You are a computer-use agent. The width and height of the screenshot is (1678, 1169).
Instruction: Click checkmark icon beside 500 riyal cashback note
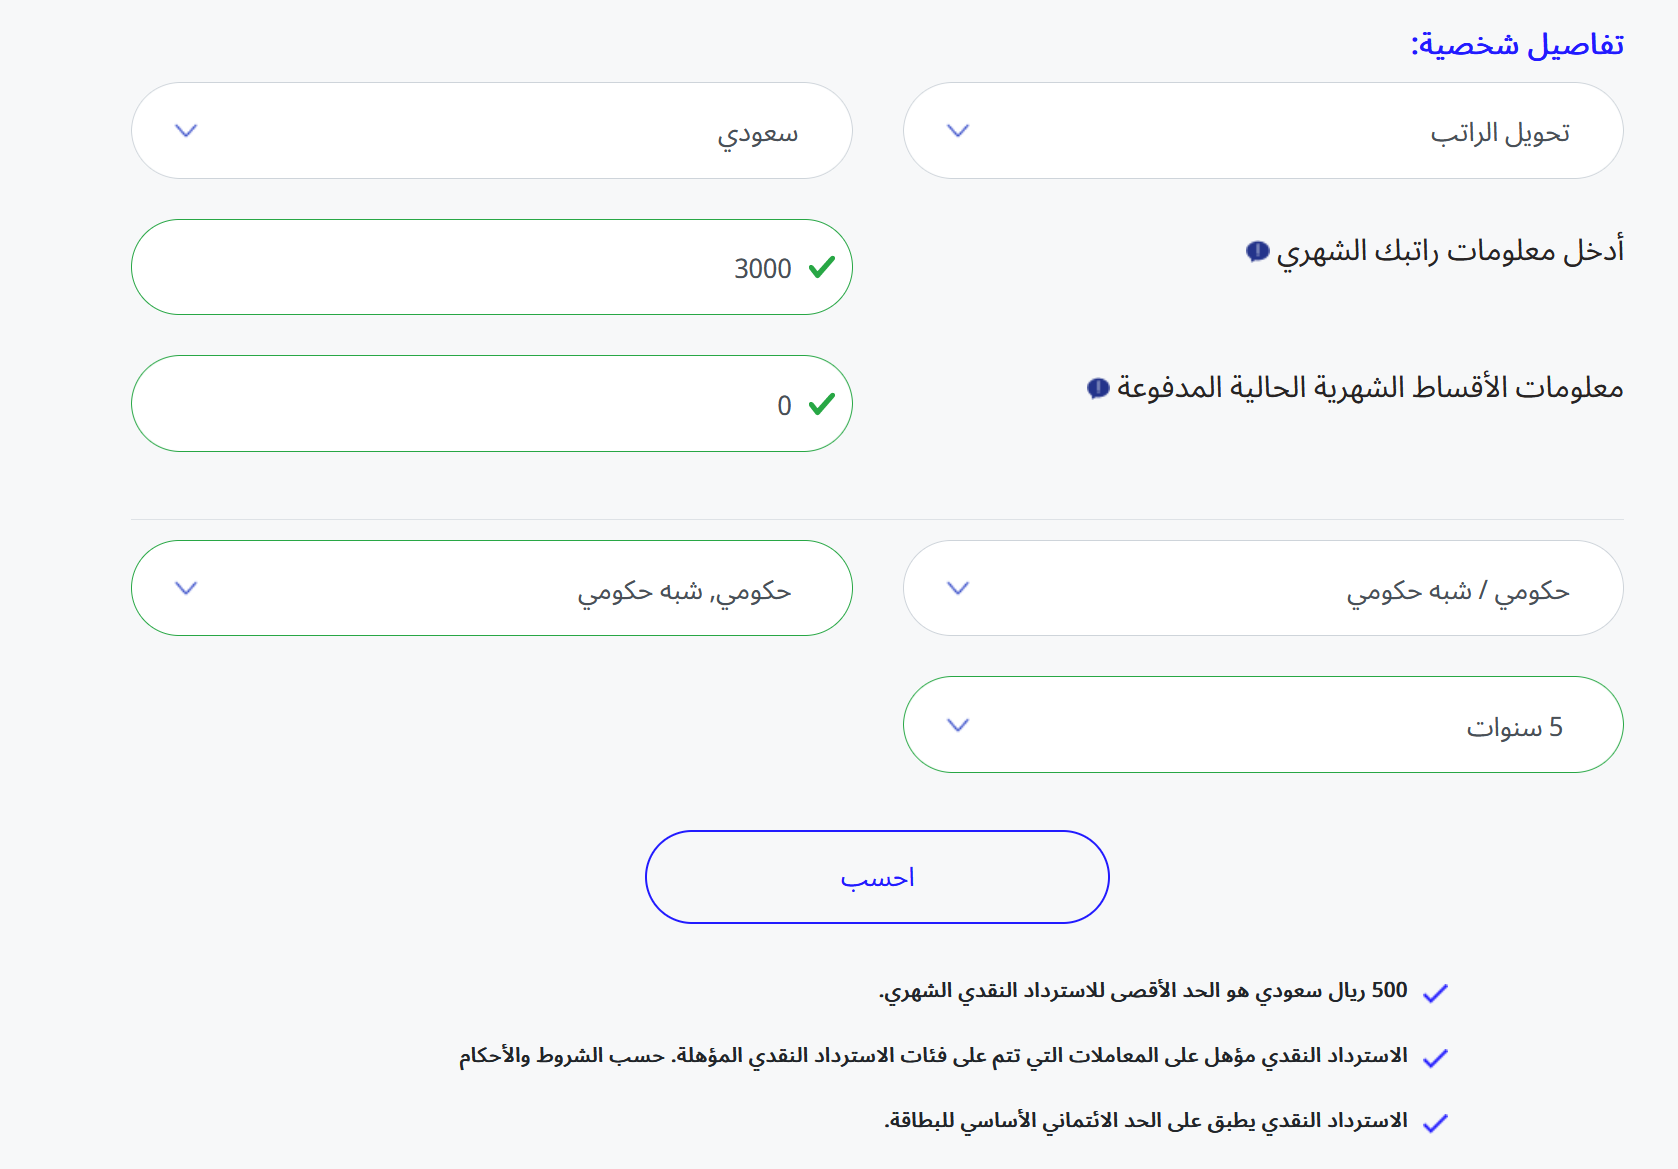point(1435,993)
